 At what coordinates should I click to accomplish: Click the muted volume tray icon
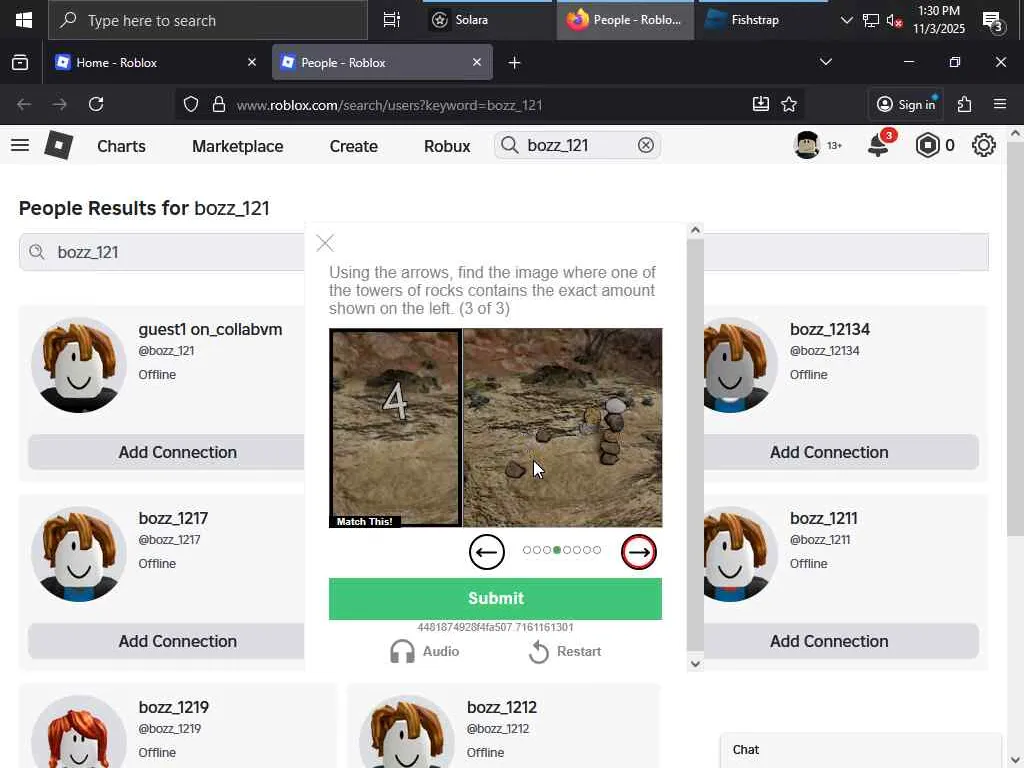click(894, 20)
